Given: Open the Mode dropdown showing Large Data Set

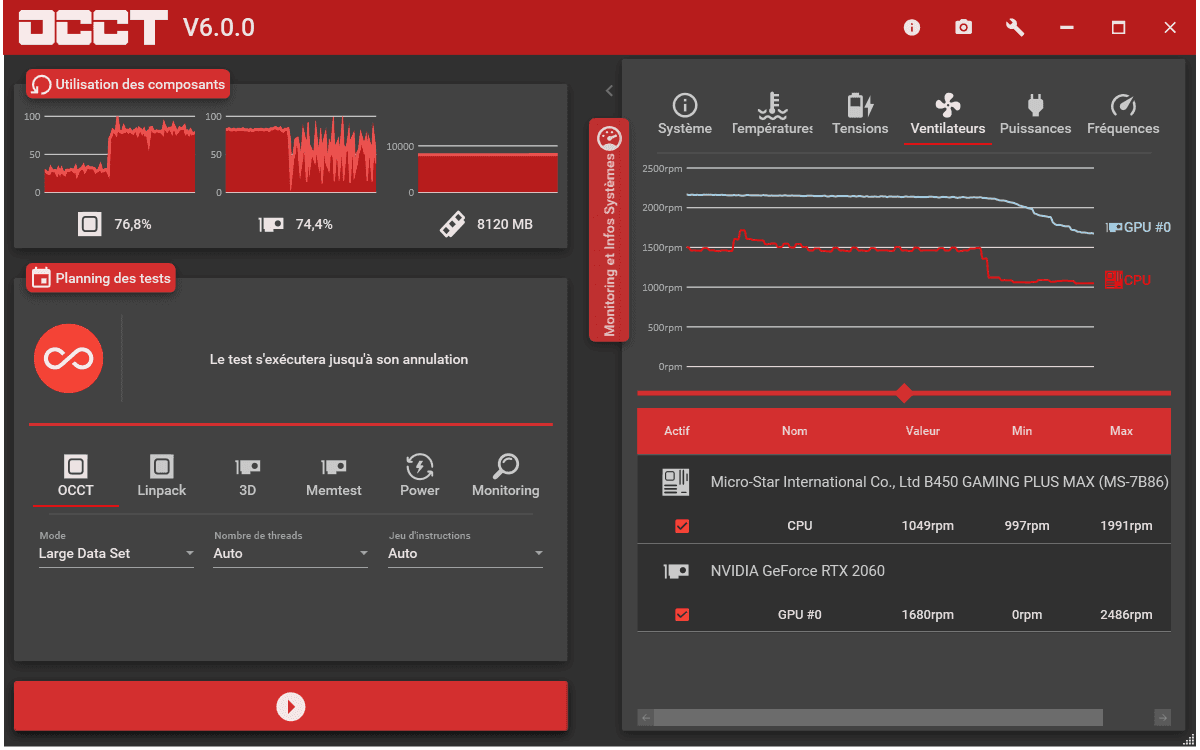Looking at the screenshot, I should click(x=117, y=553).
